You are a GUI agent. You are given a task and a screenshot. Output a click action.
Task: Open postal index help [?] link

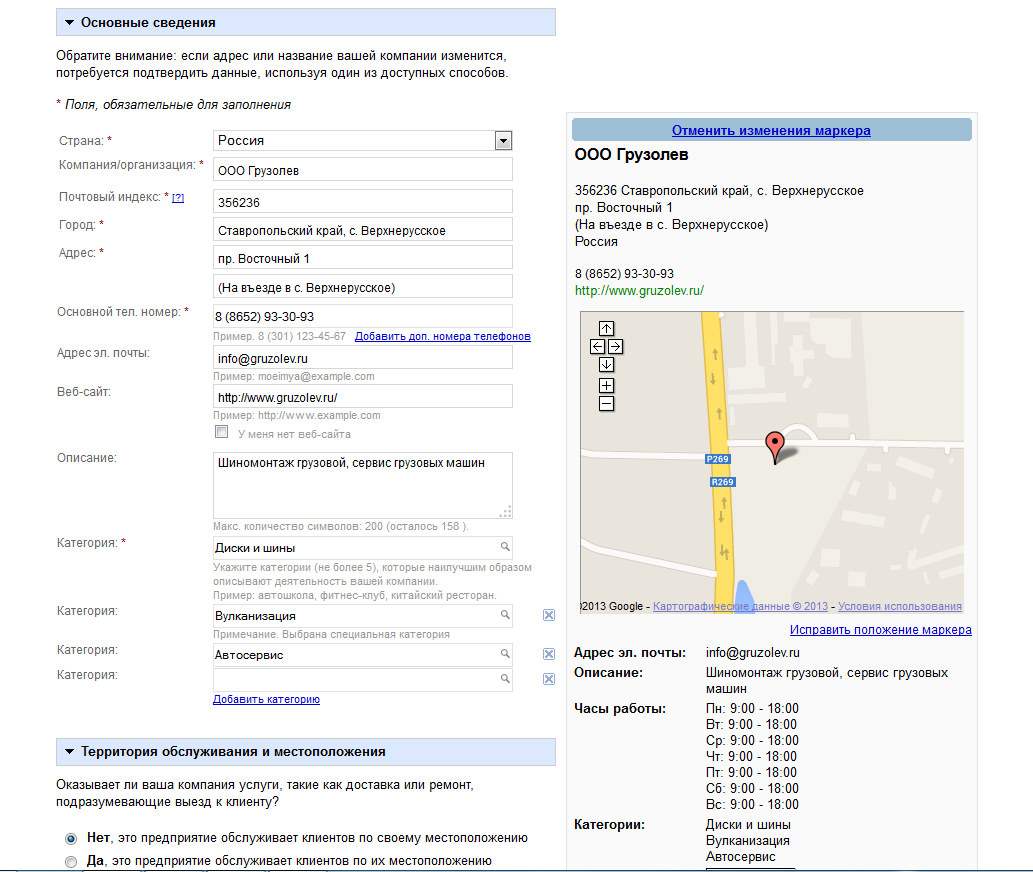(x=178, y=198)
